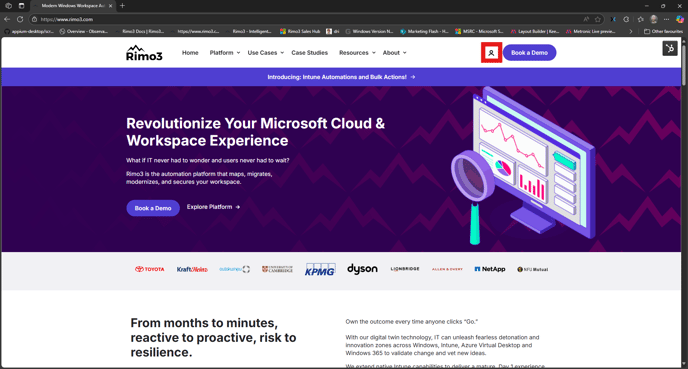
Task: Open the Rimo3 Docs bookmark
Action: (x=140, y=32)
